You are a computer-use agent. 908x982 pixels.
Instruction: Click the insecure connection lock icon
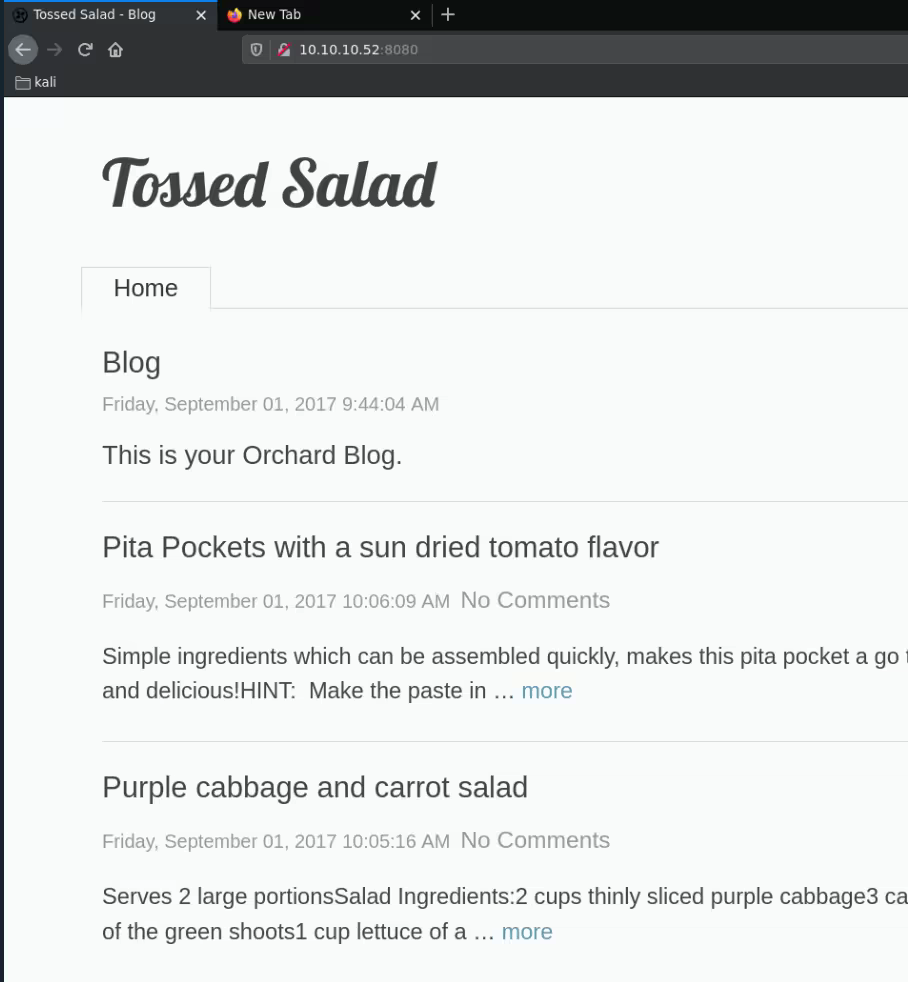tap(283, 49)
